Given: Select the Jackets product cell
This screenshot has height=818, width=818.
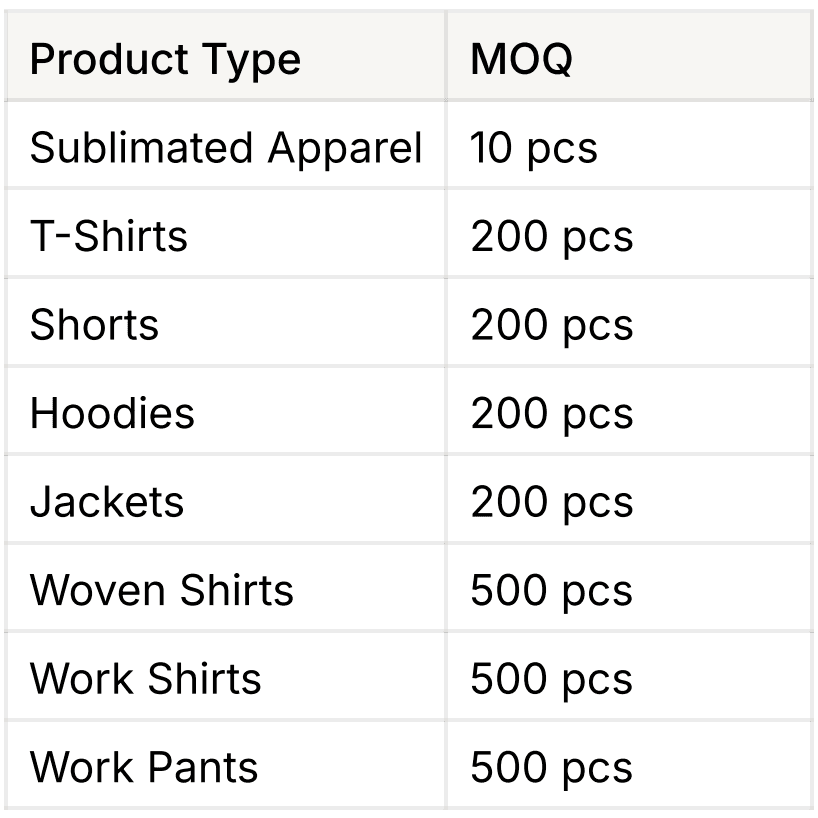Looking at the screenshot, I should click(107, 502).
